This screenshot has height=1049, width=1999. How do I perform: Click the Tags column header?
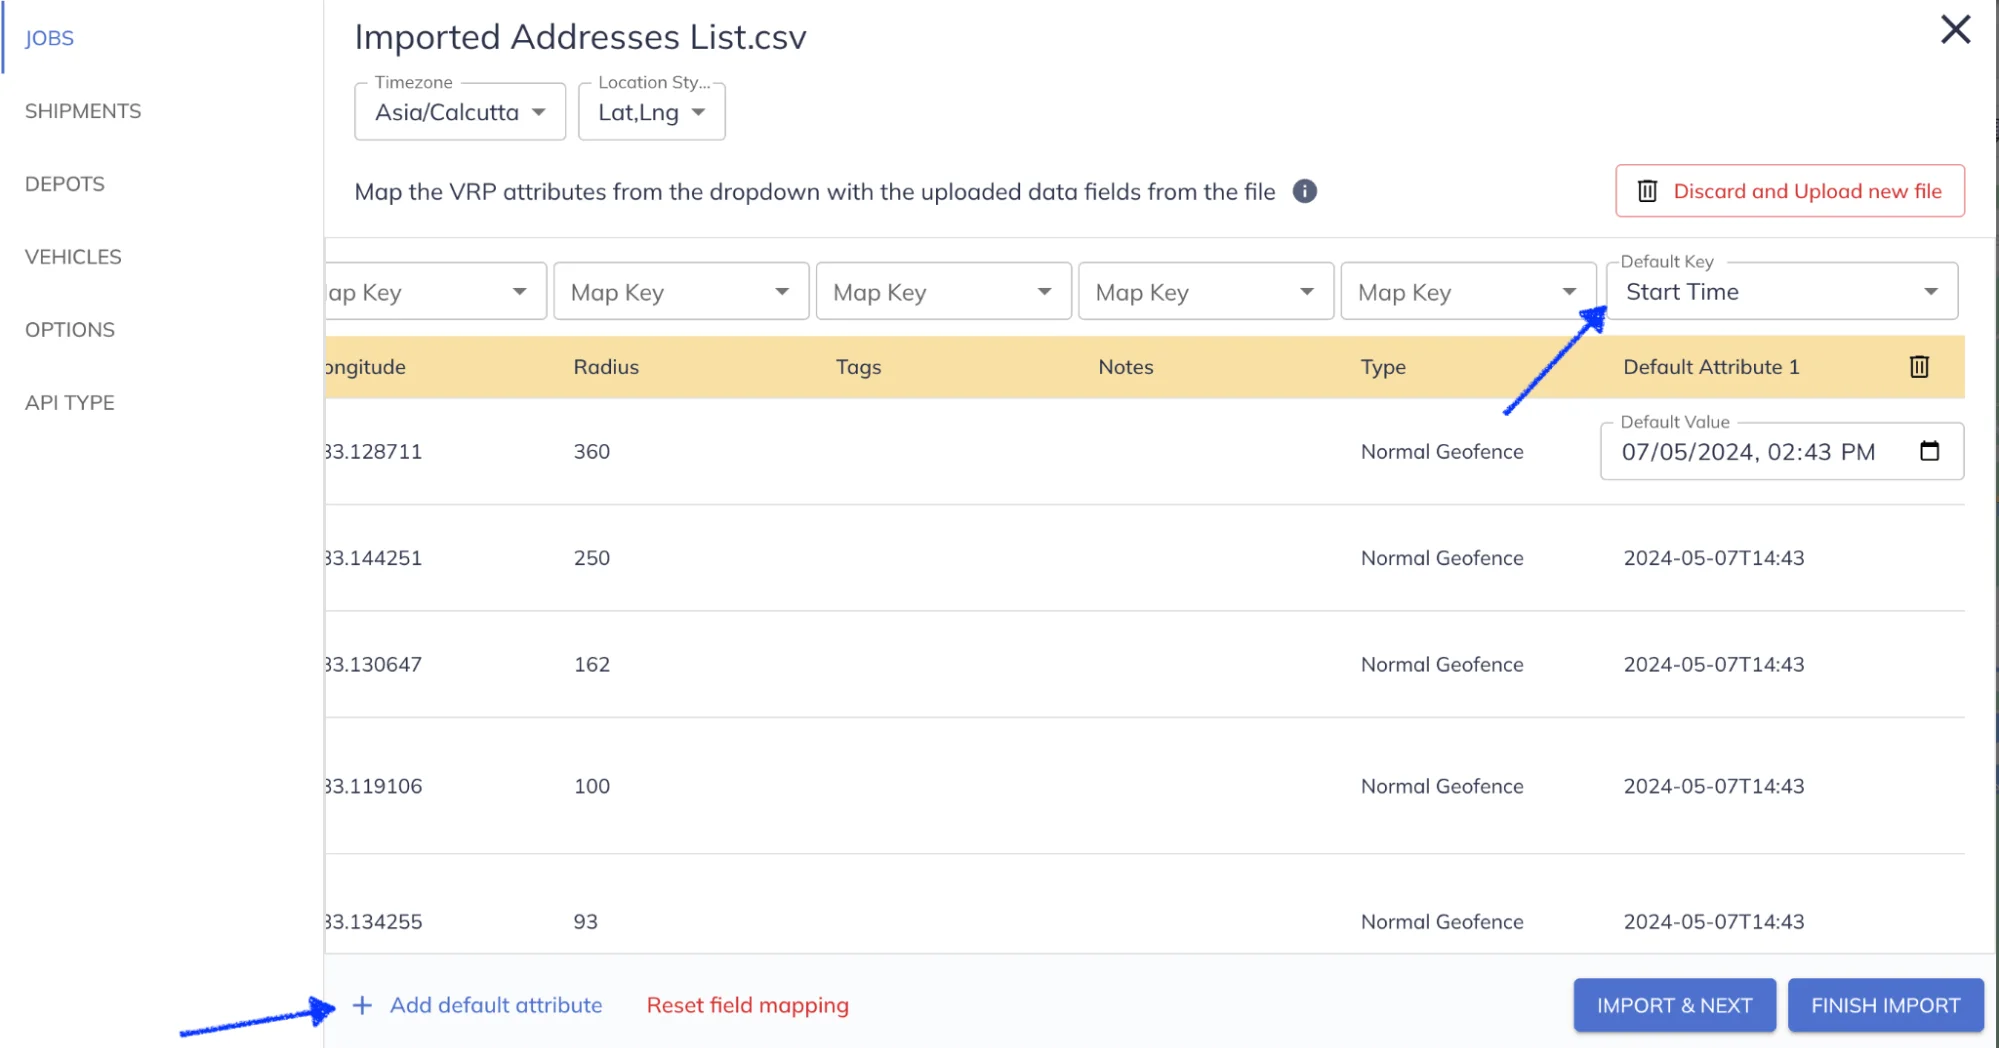[858, 367]
